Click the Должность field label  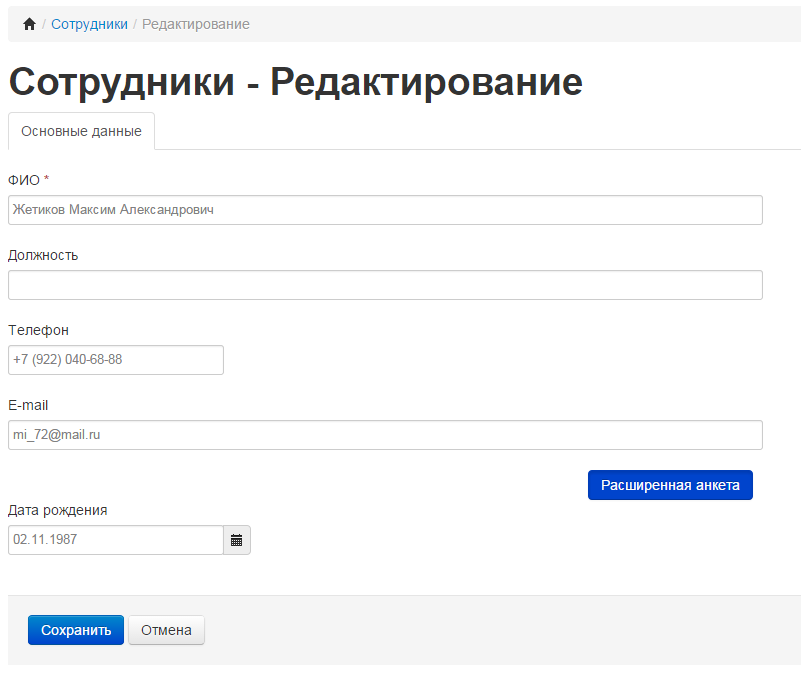[43, 255]
